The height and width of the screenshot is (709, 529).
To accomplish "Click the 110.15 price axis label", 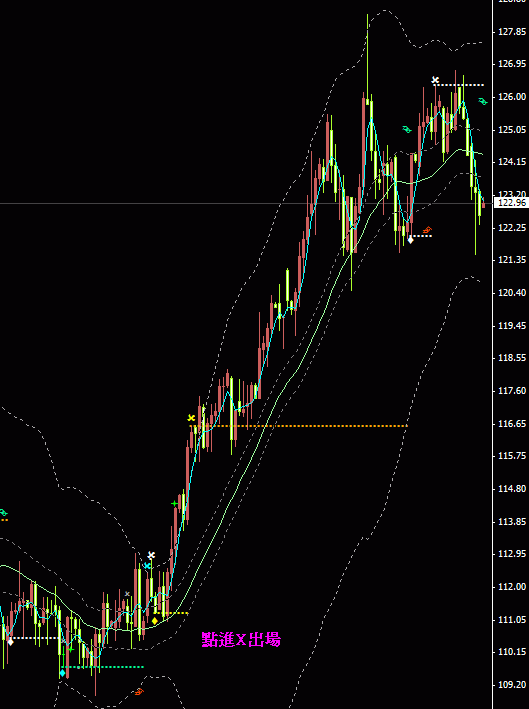I will tap(512, 652).
